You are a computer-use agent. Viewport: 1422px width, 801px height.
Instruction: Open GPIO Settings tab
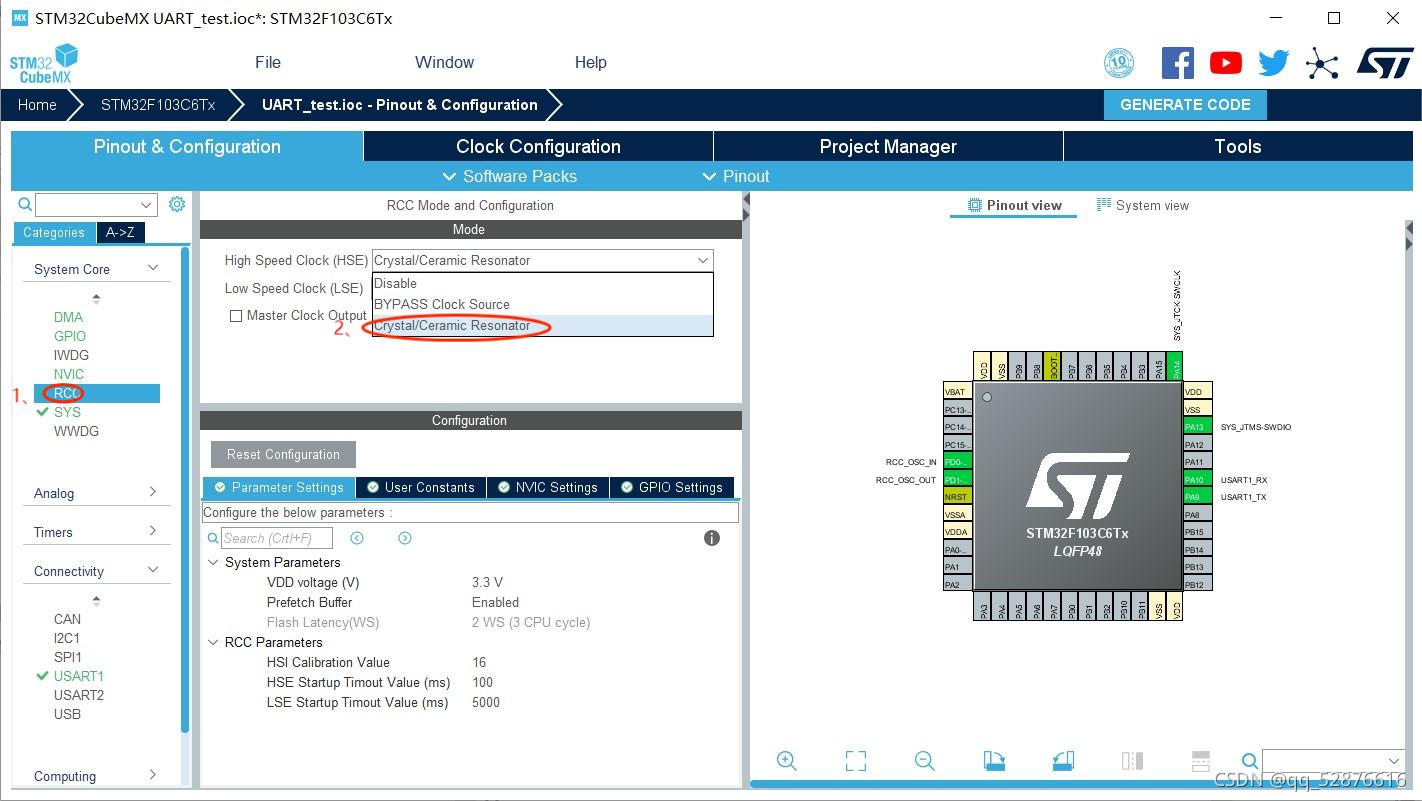(672, 487)
